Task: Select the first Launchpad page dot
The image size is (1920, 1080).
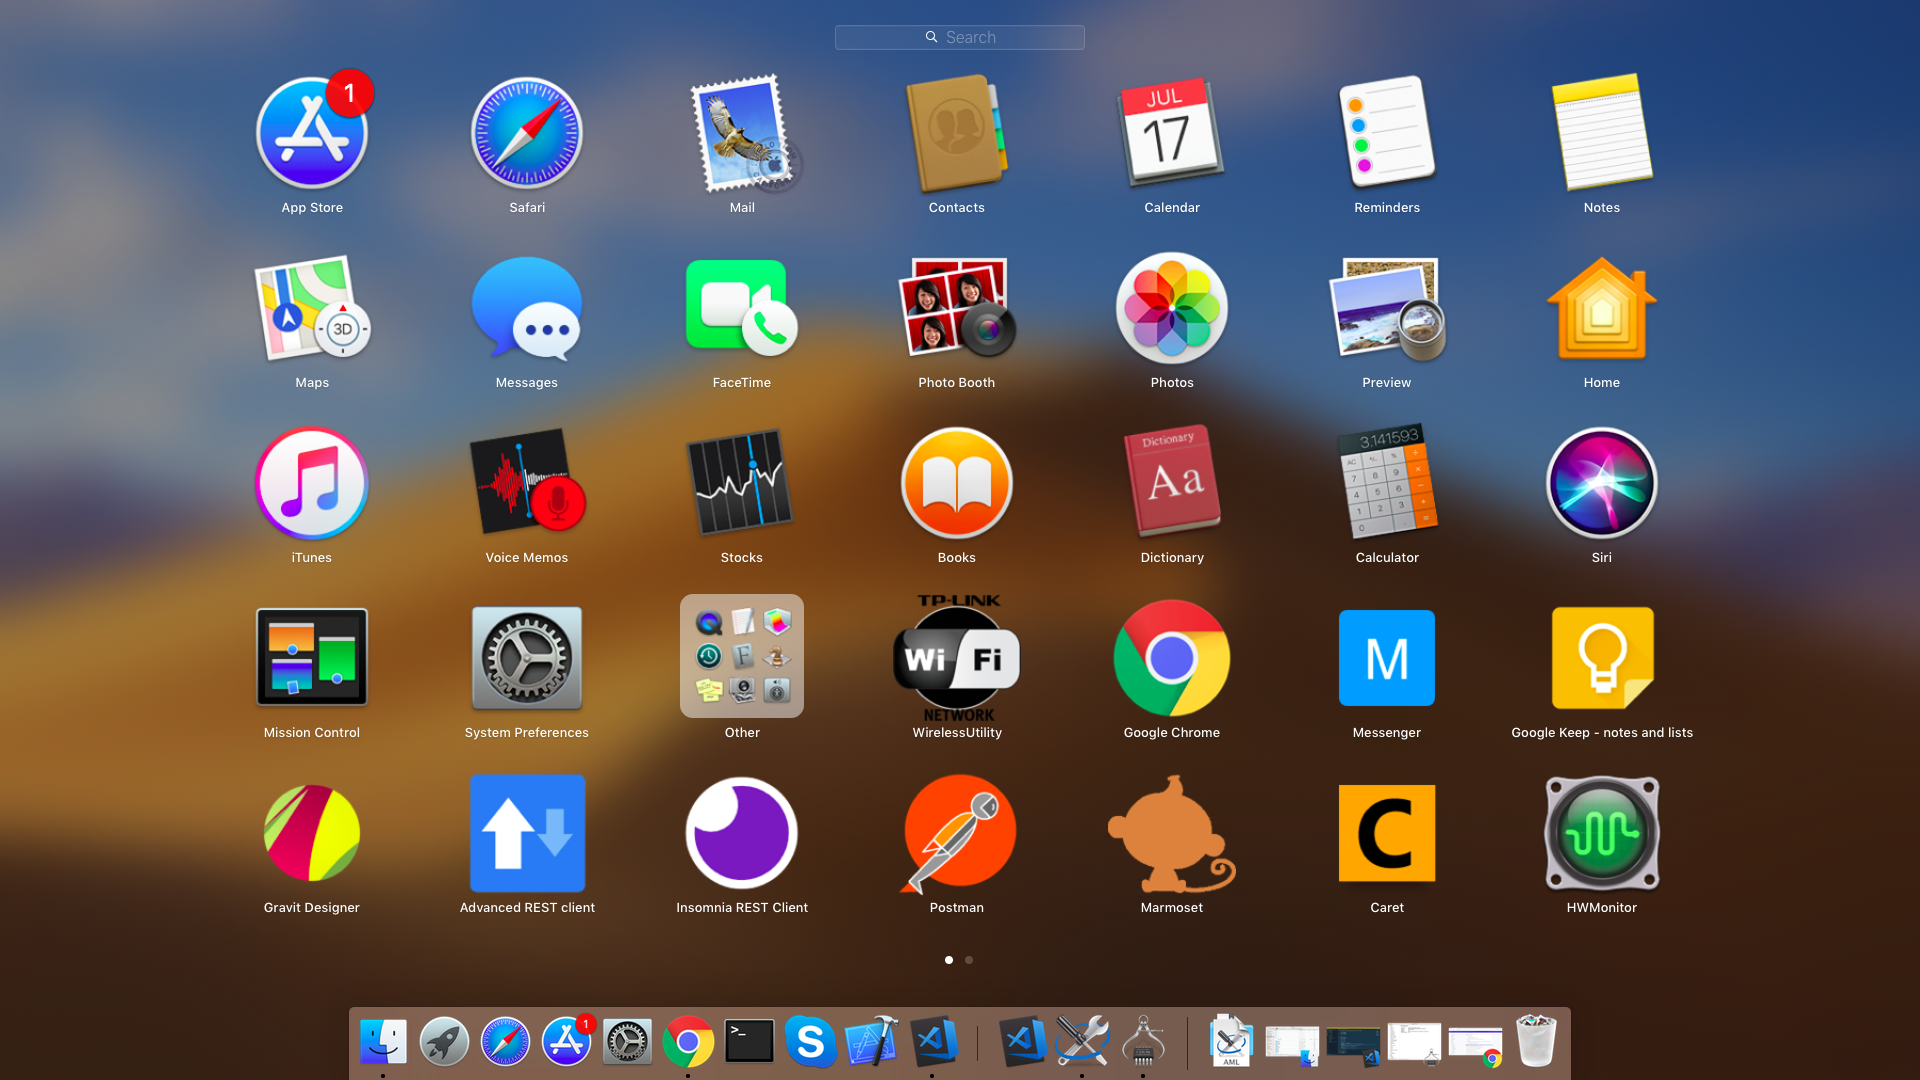Action: 949,960
